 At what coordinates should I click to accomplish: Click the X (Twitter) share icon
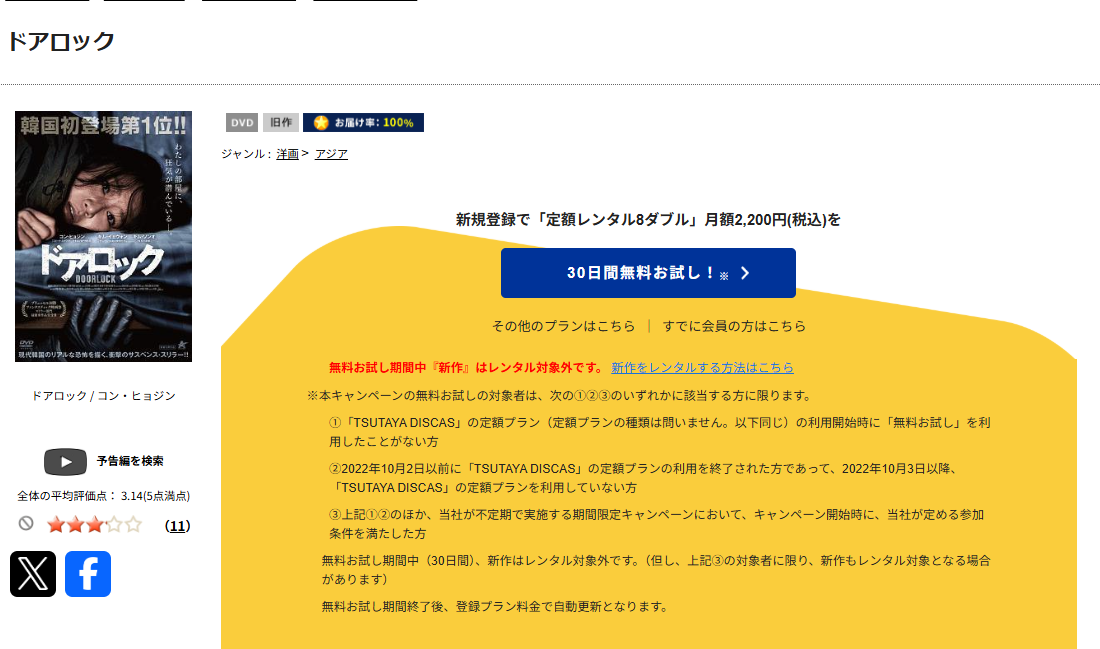[x=33, y=574]
